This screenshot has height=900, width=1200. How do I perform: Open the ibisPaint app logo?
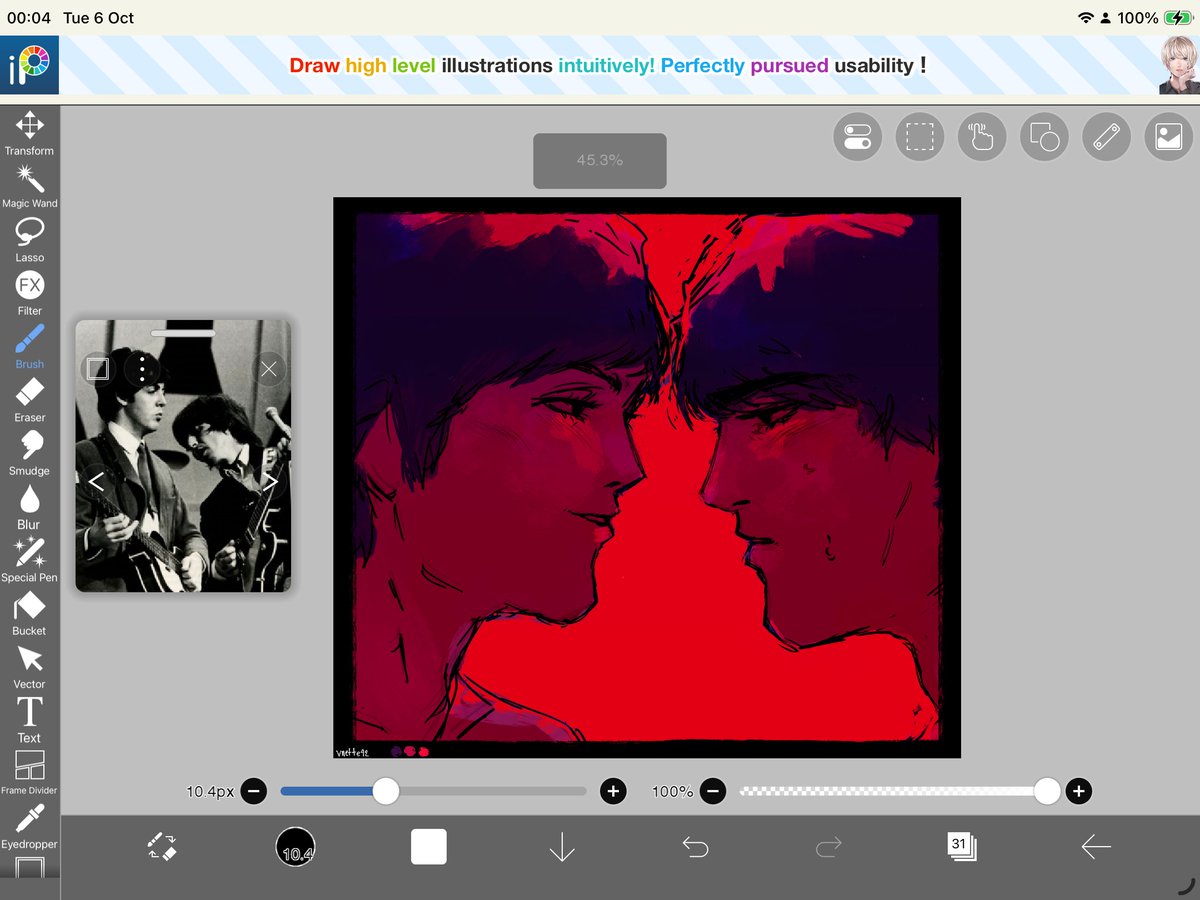tap(29, 66)
